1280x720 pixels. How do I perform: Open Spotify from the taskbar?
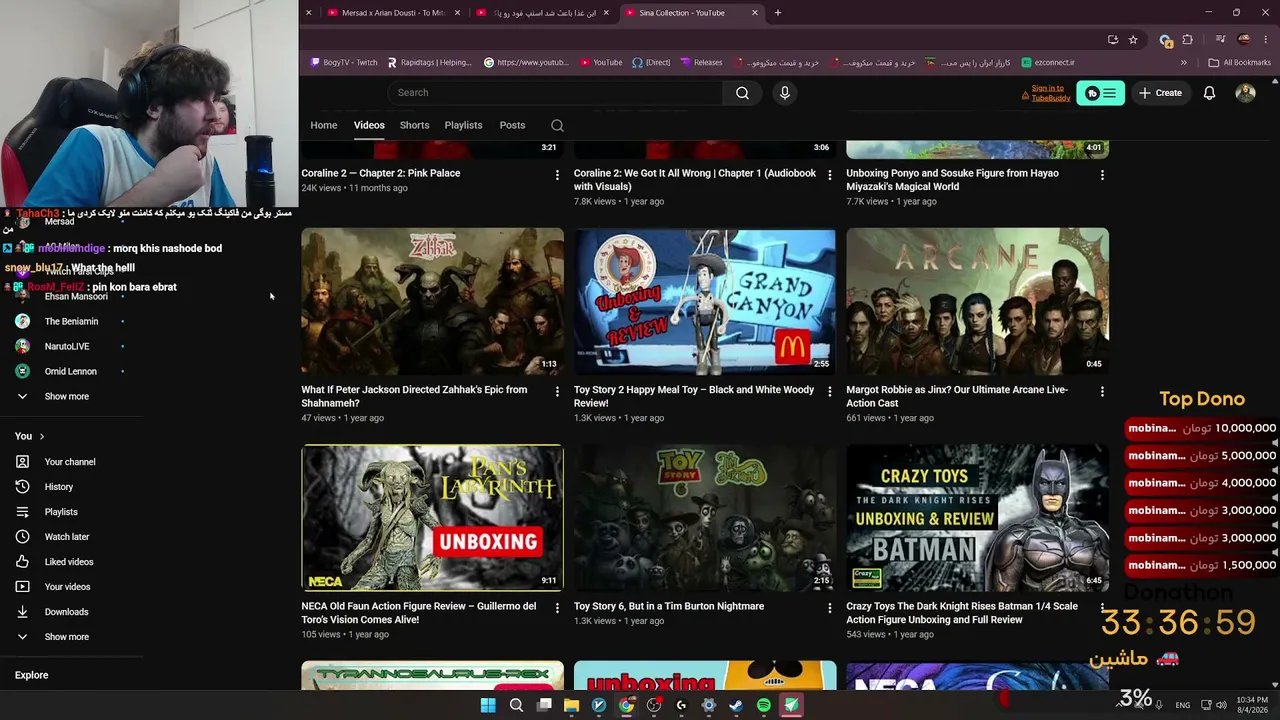tap(764, 705)
